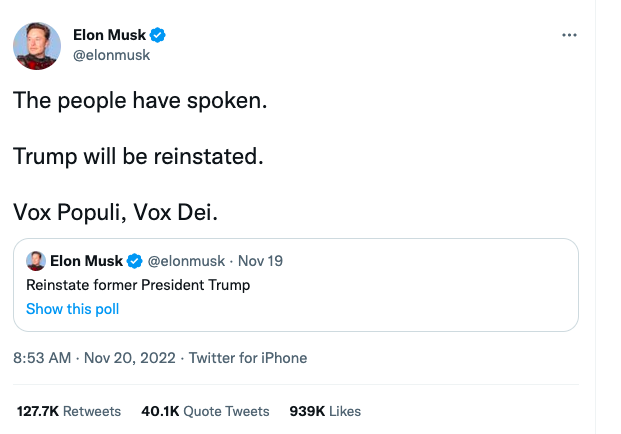Click the blue verified badge beside the author name
The image size is (621, 434).
click(x=158, y=36)
